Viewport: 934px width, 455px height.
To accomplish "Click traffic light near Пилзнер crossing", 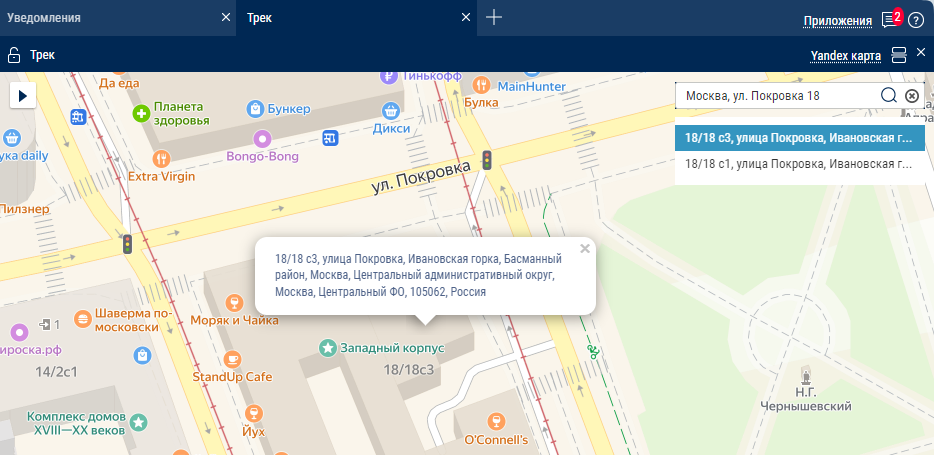I will click(127, 244).
